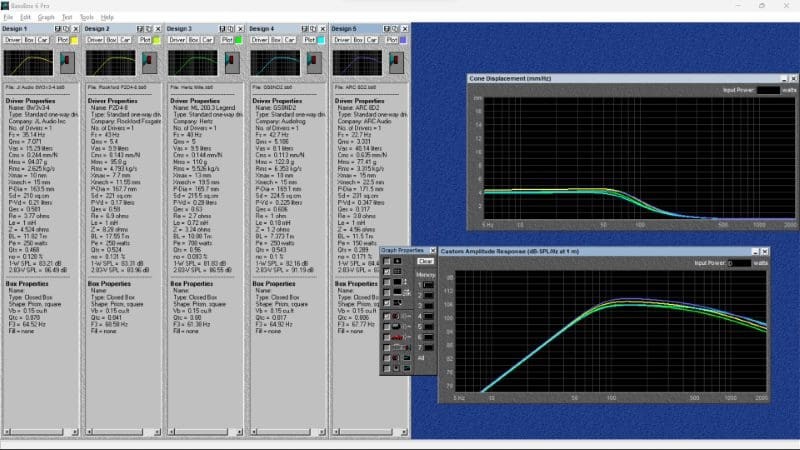Open the Tools menu
800x450 pixels.
click(87, 17)
